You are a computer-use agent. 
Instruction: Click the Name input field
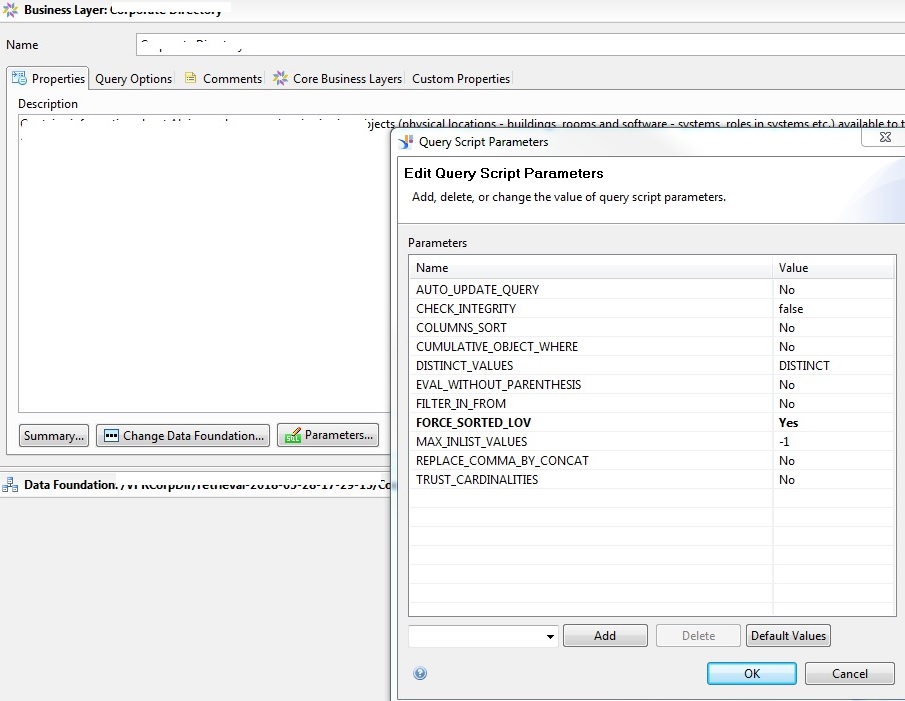[520, 44]
